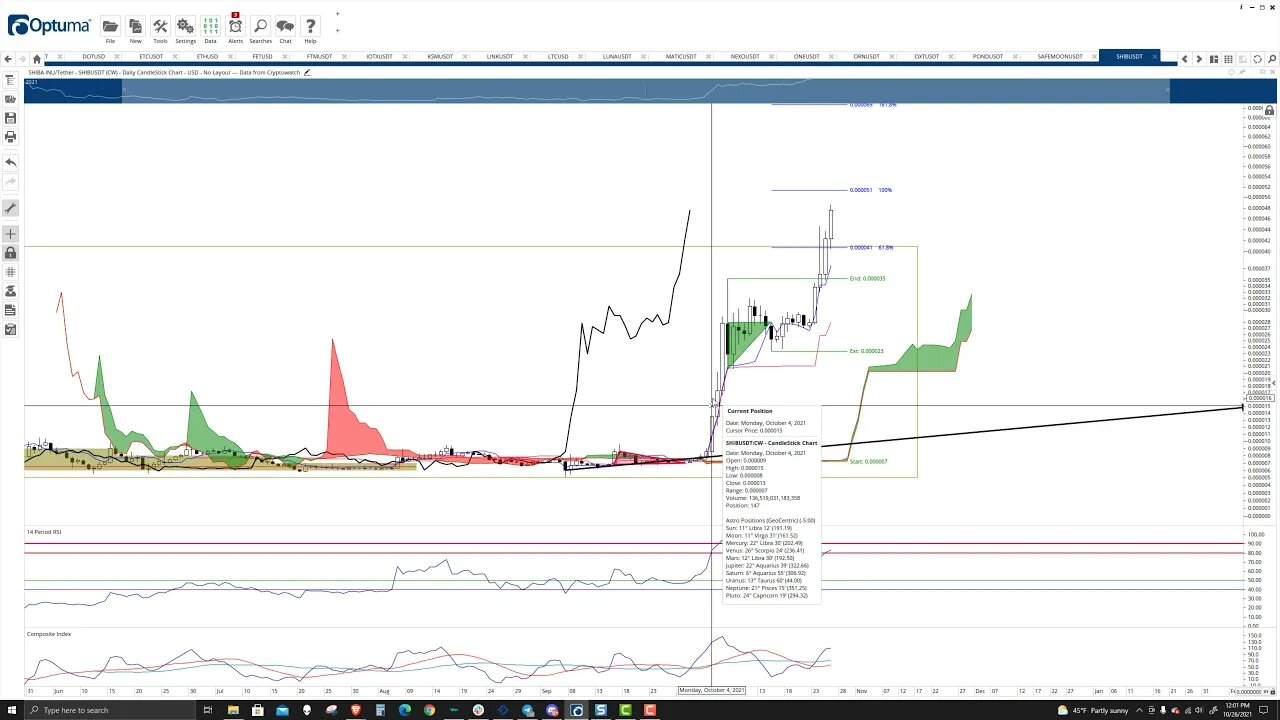Image resolution: width=1280 pixels, height=720 pixels.
Task: Click the crosshair plus icon in left sidebar
Action: (11, 234)
